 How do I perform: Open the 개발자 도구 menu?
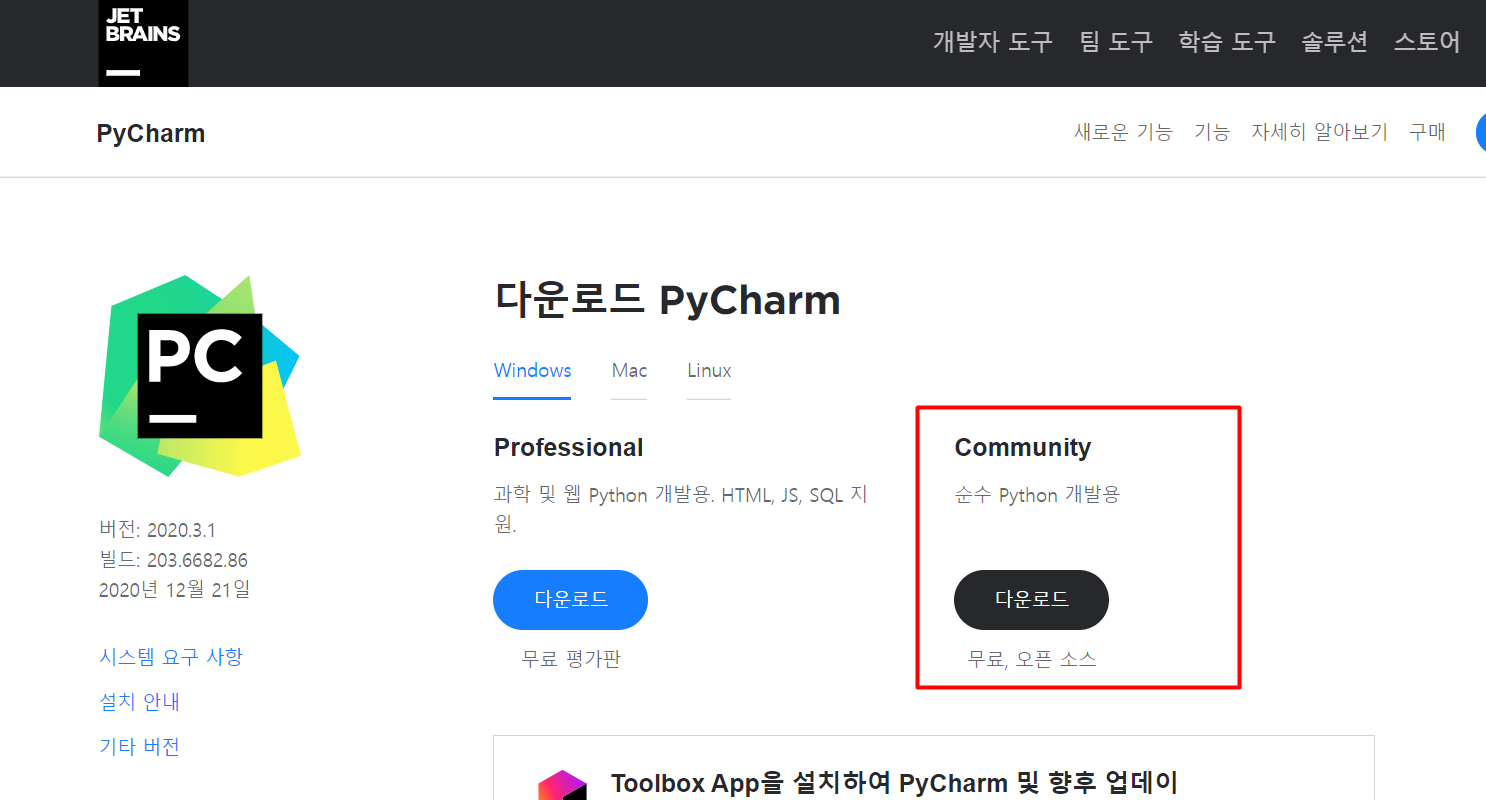[x=992, y=42]
